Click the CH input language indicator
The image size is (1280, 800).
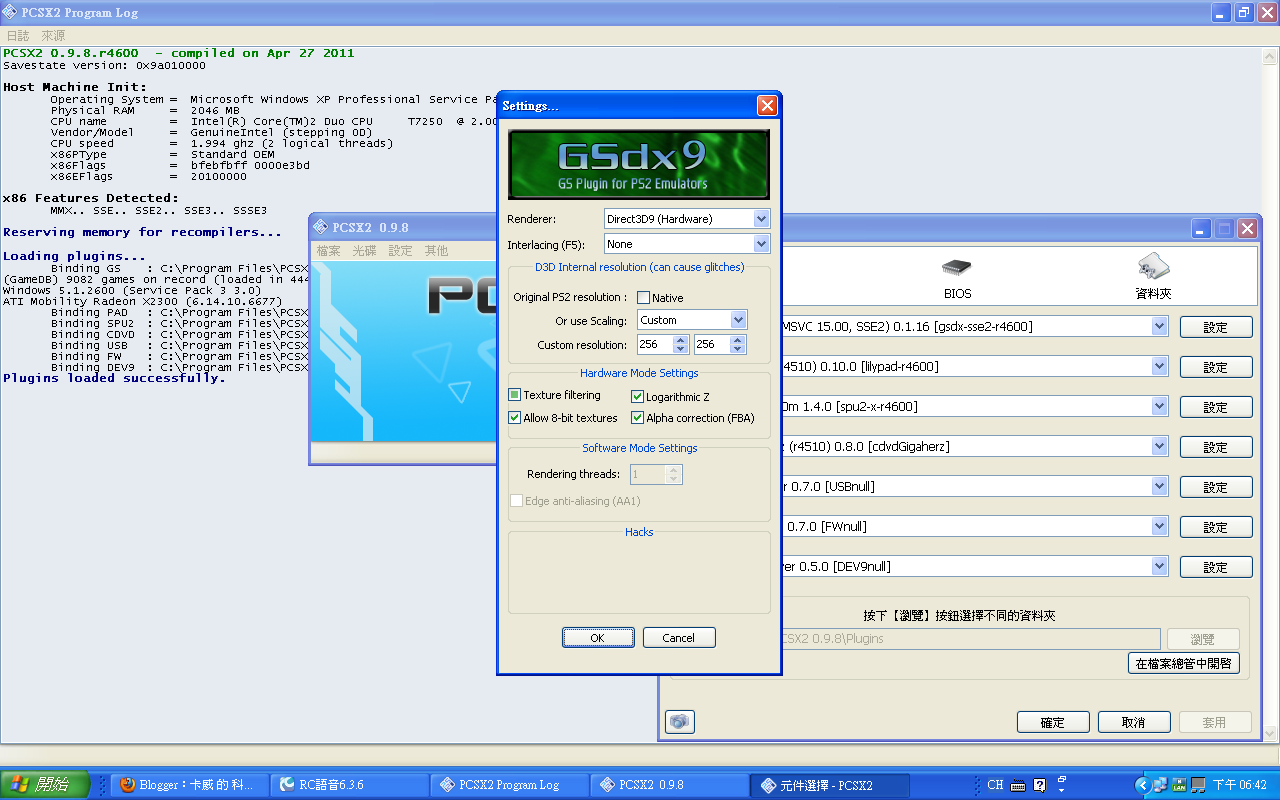click(x=995, y=785)
